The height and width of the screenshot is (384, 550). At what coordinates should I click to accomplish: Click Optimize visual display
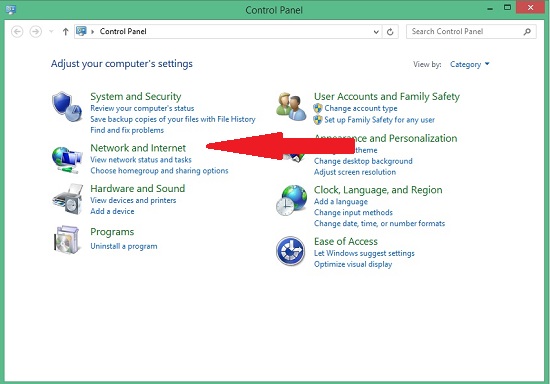point(353,264)
